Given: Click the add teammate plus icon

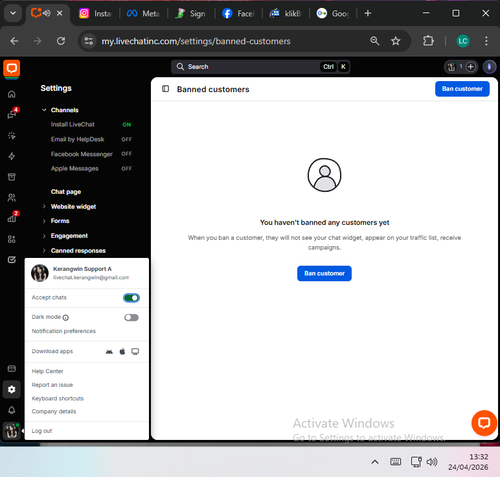Looking at the screenshot, I should pos(471,67).
